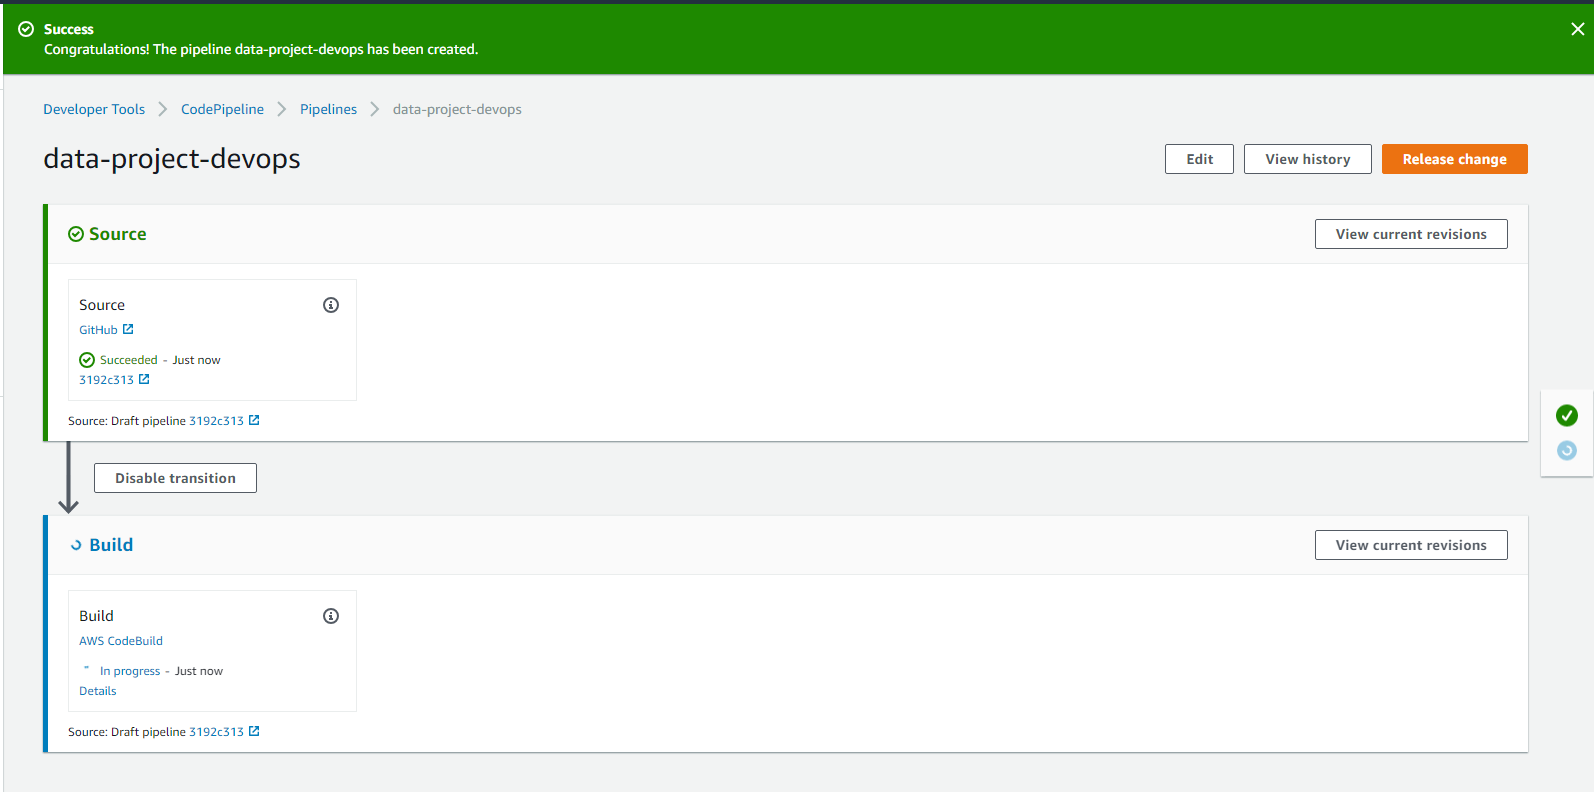Open commit 3192c313 in Source action card

106,380
